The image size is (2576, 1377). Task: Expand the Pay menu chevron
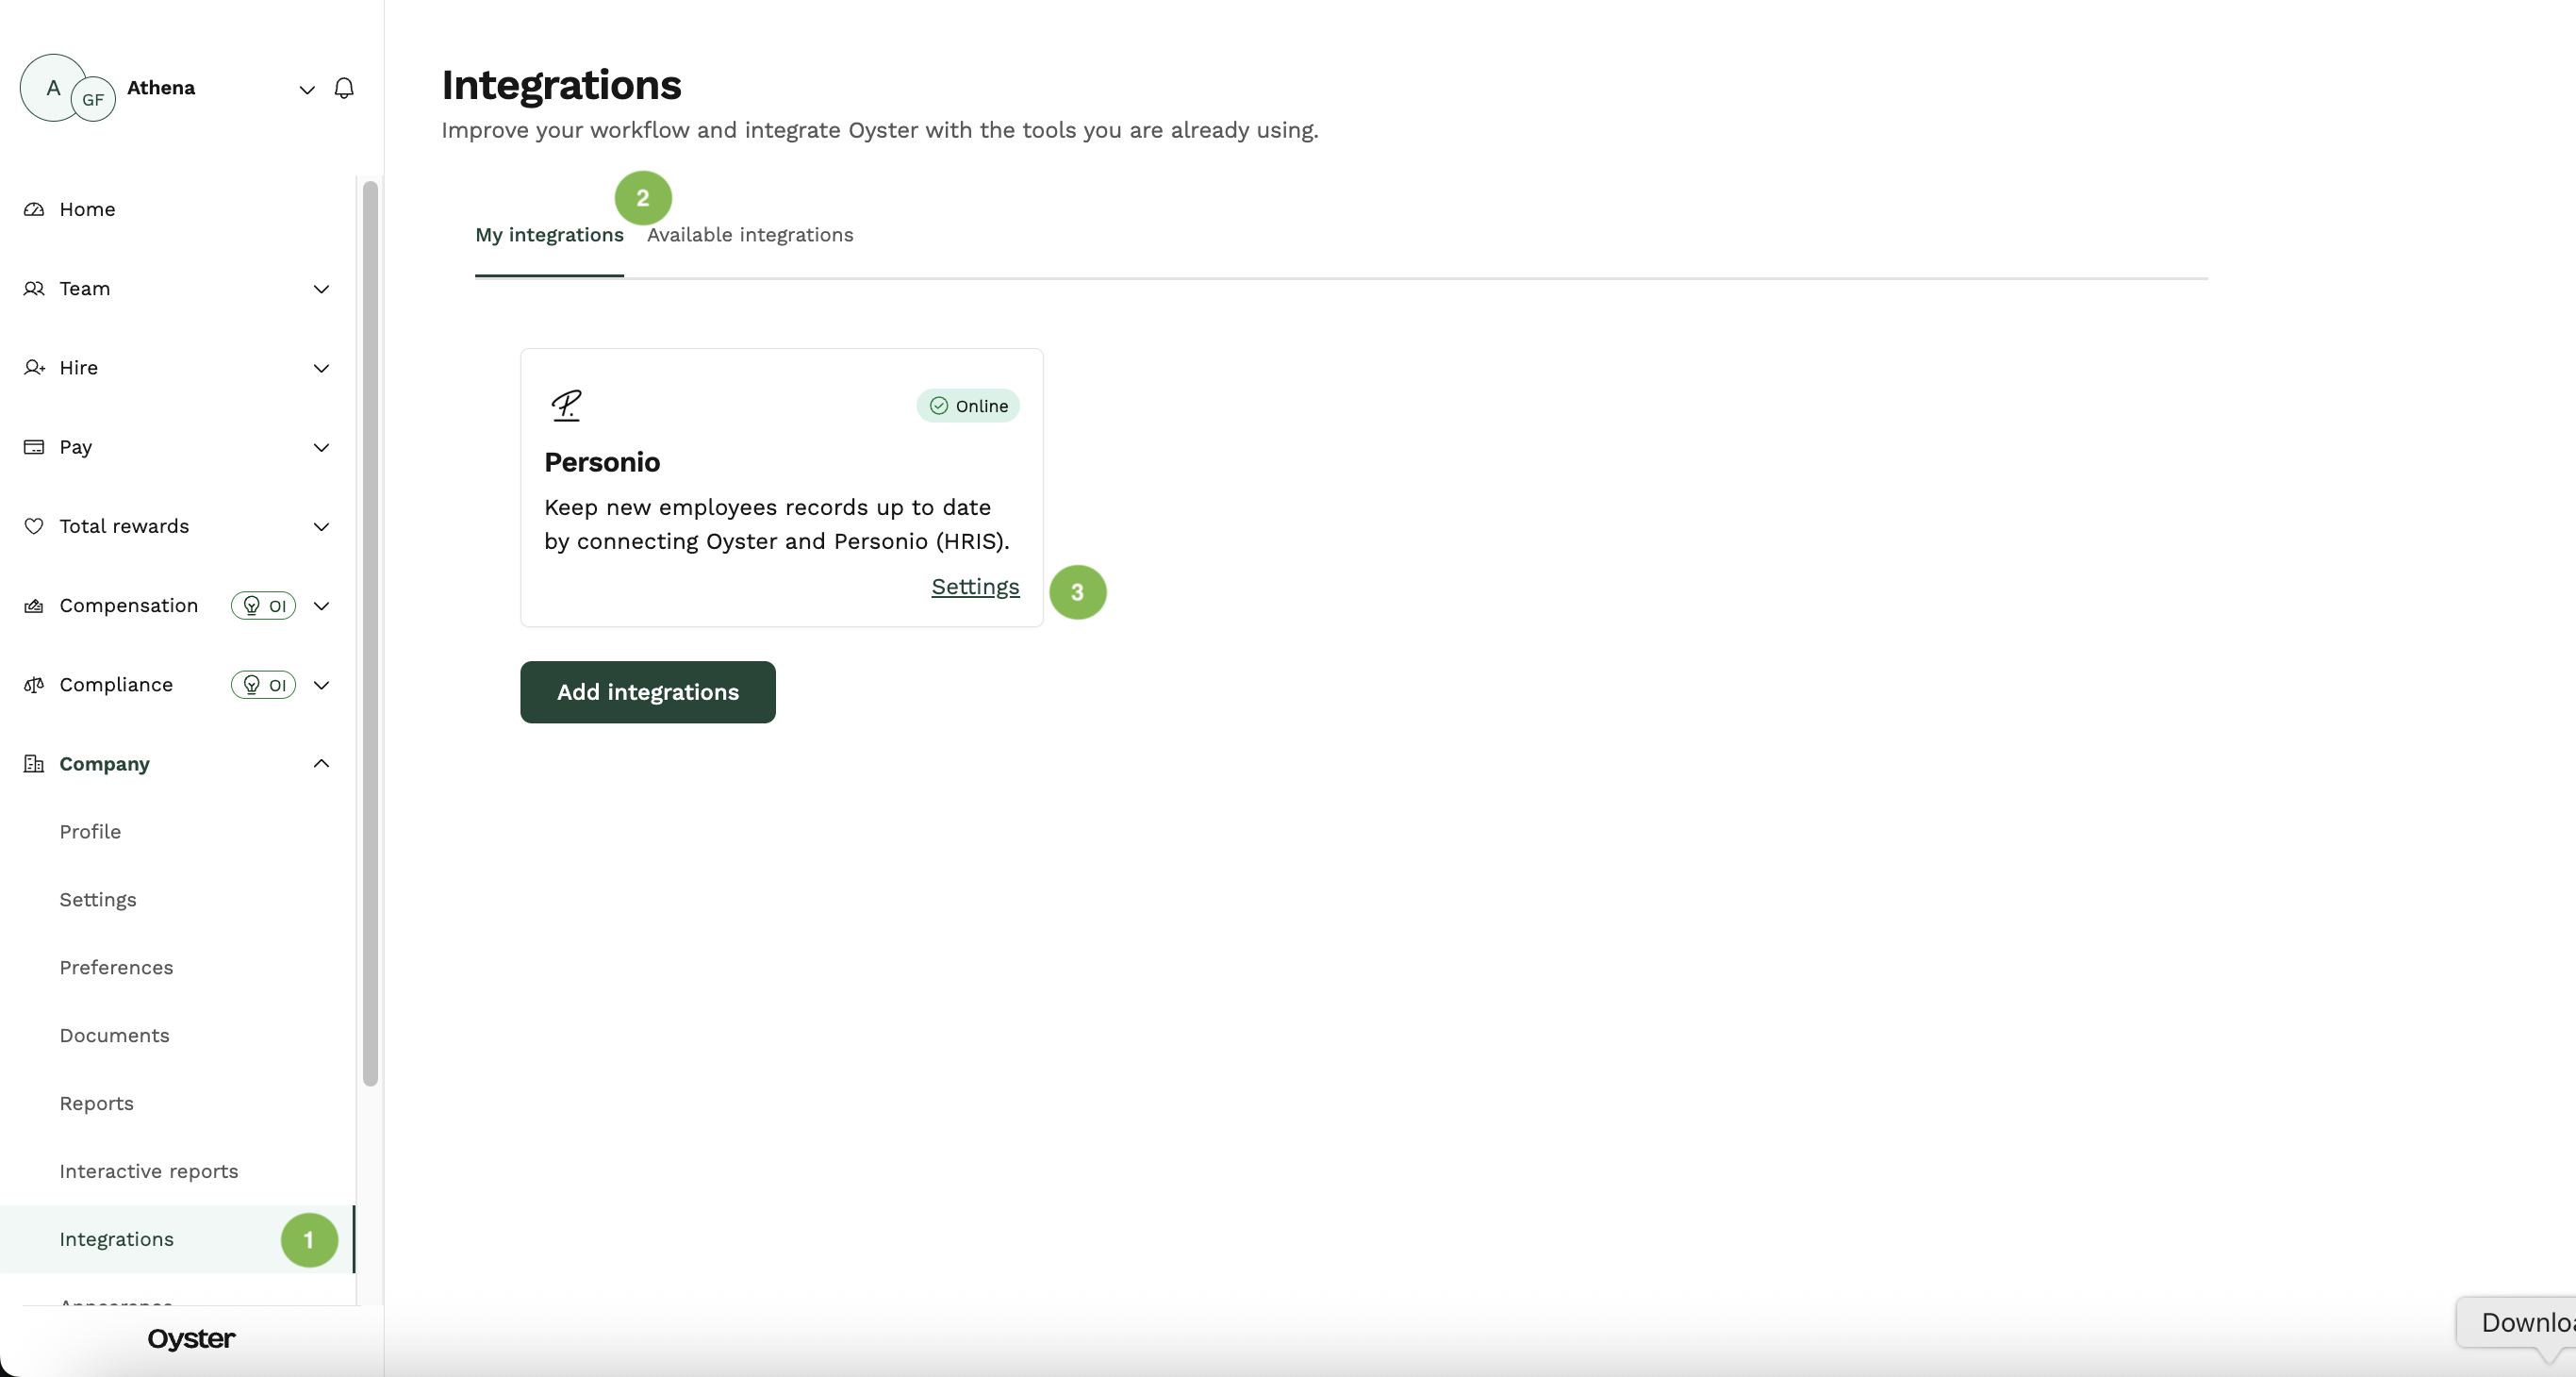point(321,447)
